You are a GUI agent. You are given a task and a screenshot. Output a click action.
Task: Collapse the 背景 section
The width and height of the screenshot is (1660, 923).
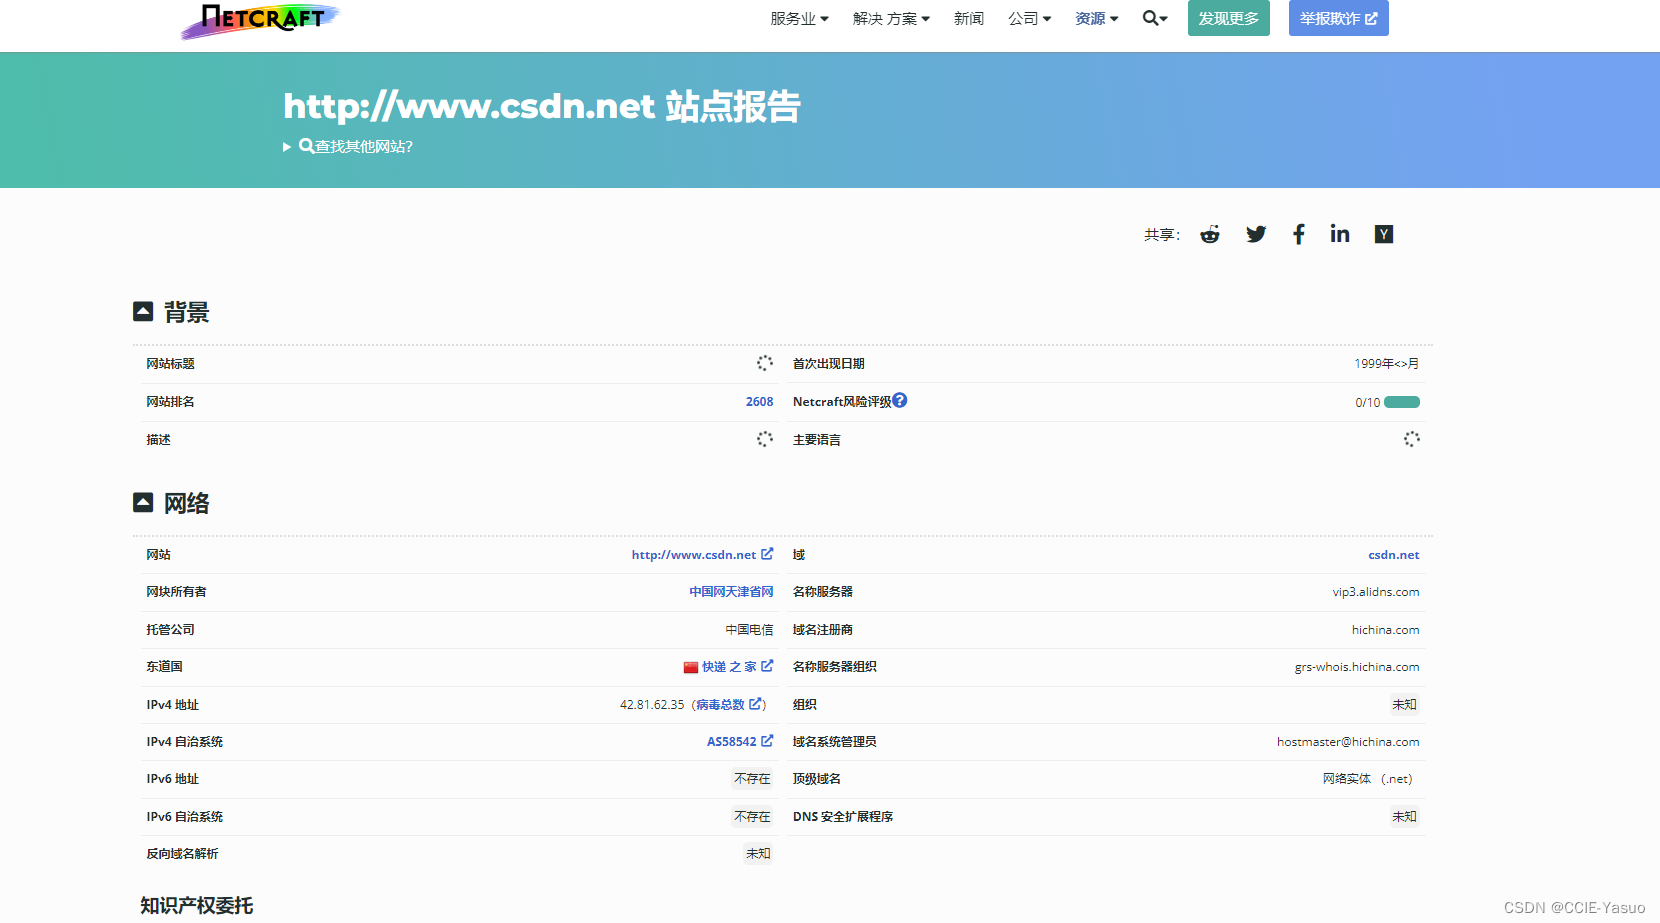[x=143, y=312]
